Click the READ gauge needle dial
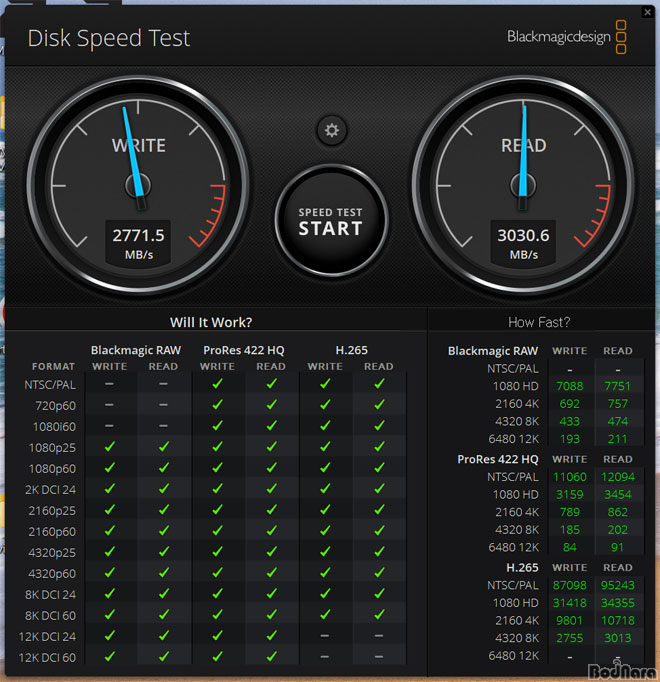The width and height of the screenshot is (660, 682). pos(523,186)
